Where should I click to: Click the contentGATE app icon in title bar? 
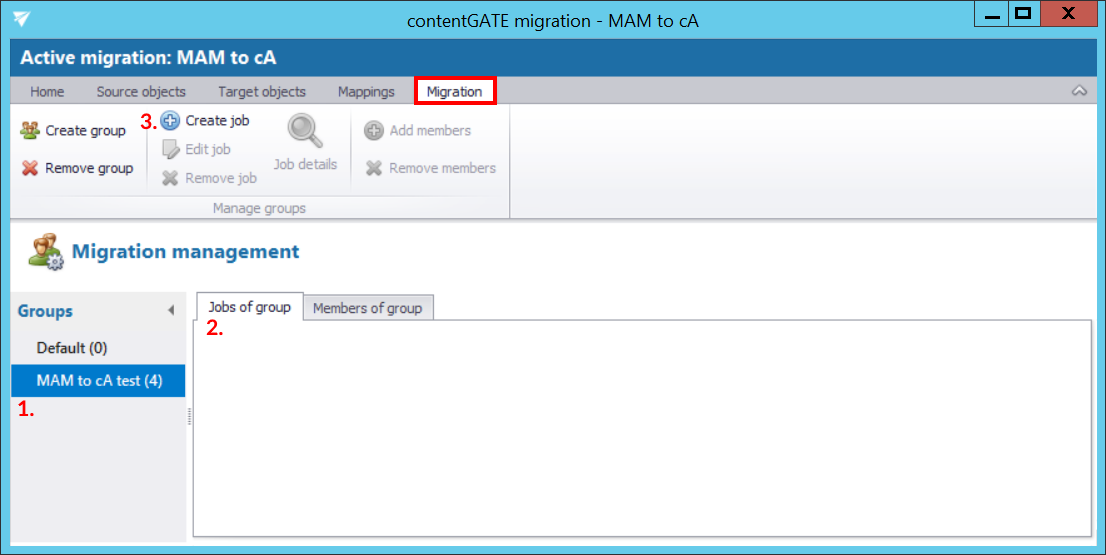coord(22,18)
